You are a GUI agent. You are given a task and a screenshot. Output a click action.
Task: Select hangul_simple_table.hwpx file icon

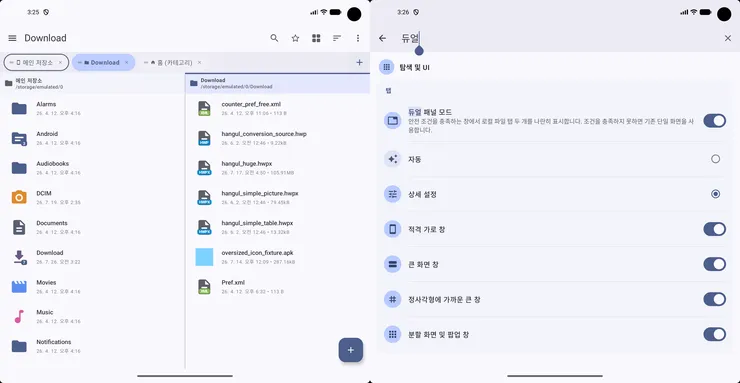click(204, 227)
